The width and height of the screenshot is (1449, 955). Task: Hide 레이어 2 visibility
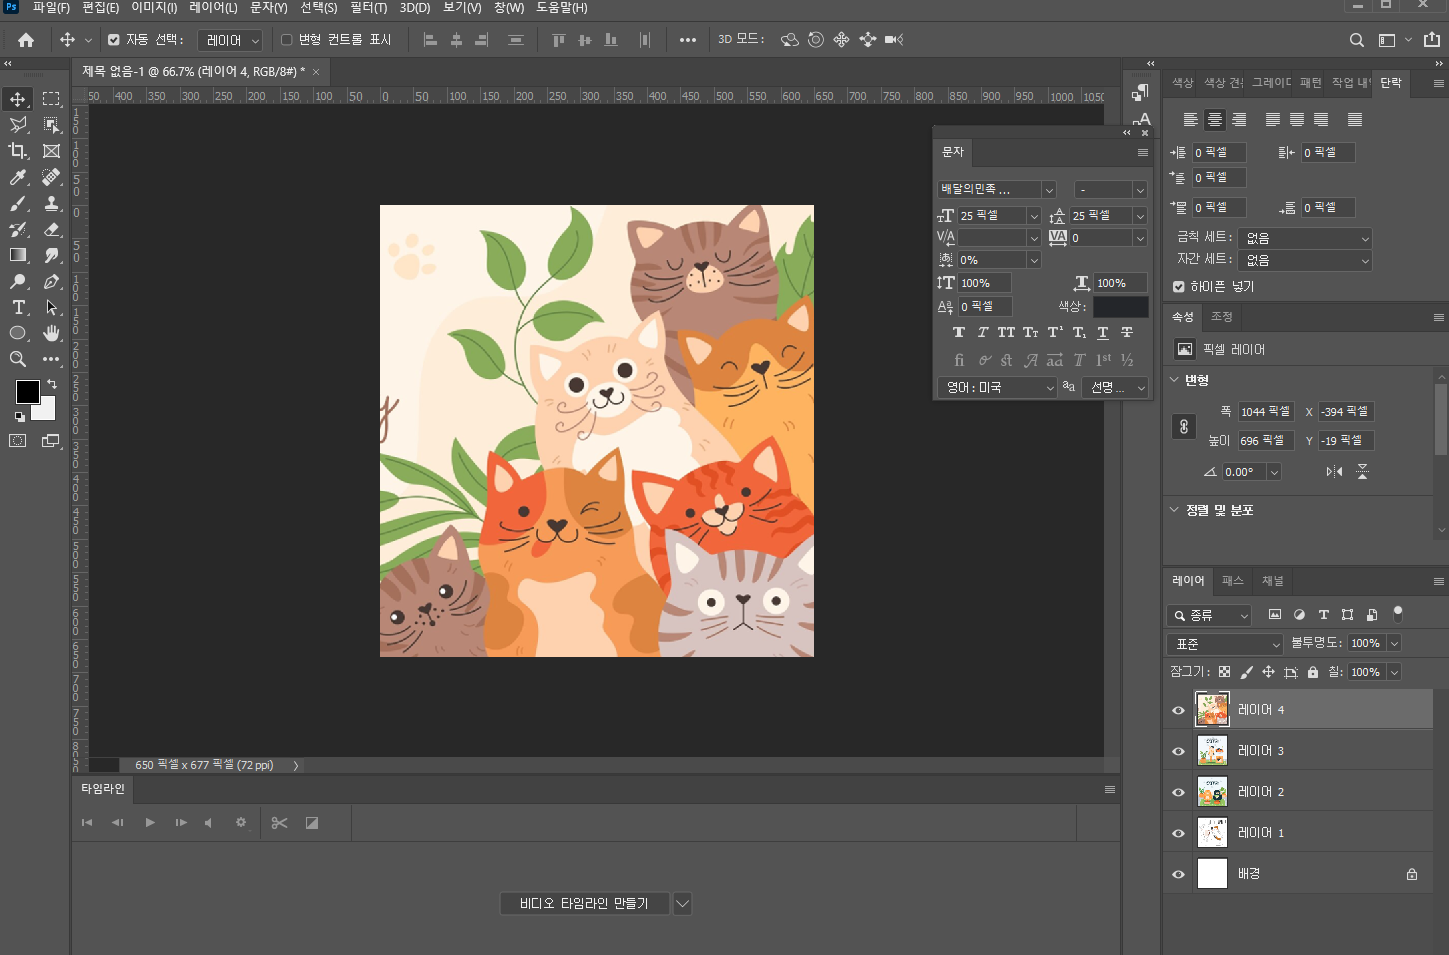click(x=1178, y=793)
